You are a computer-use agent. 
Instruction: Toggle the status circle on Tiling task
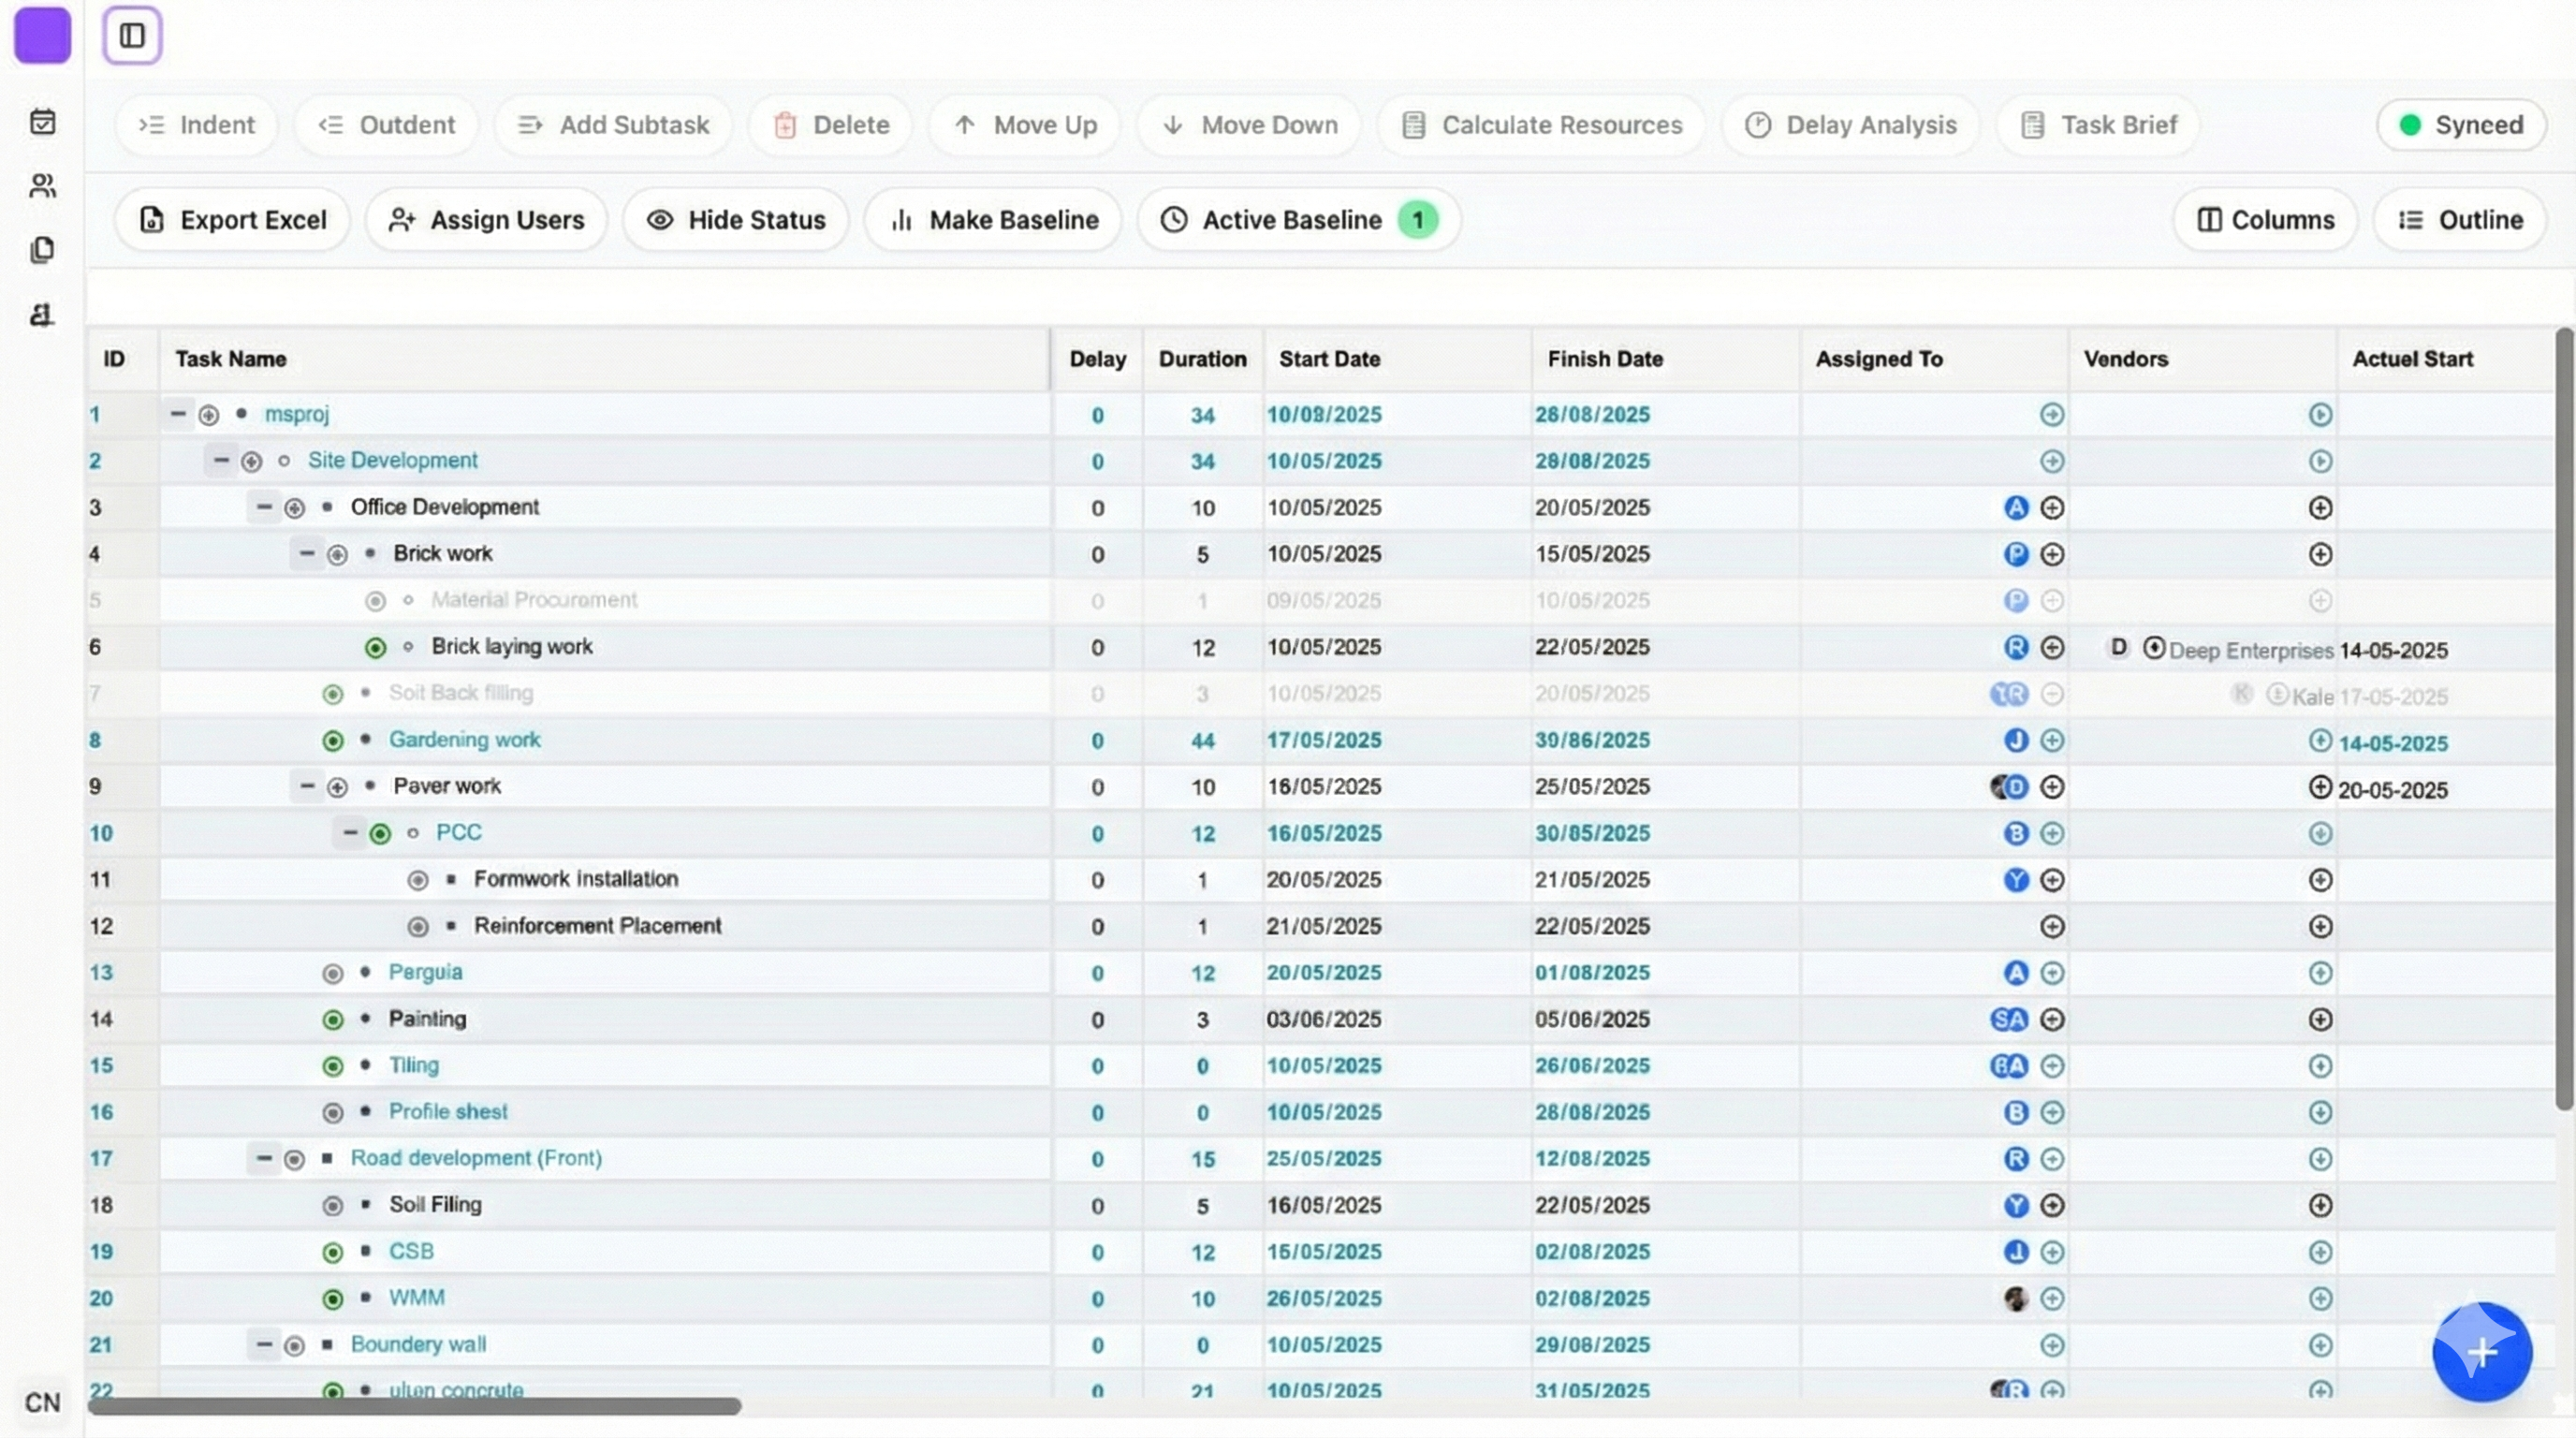click(332, 1066)
